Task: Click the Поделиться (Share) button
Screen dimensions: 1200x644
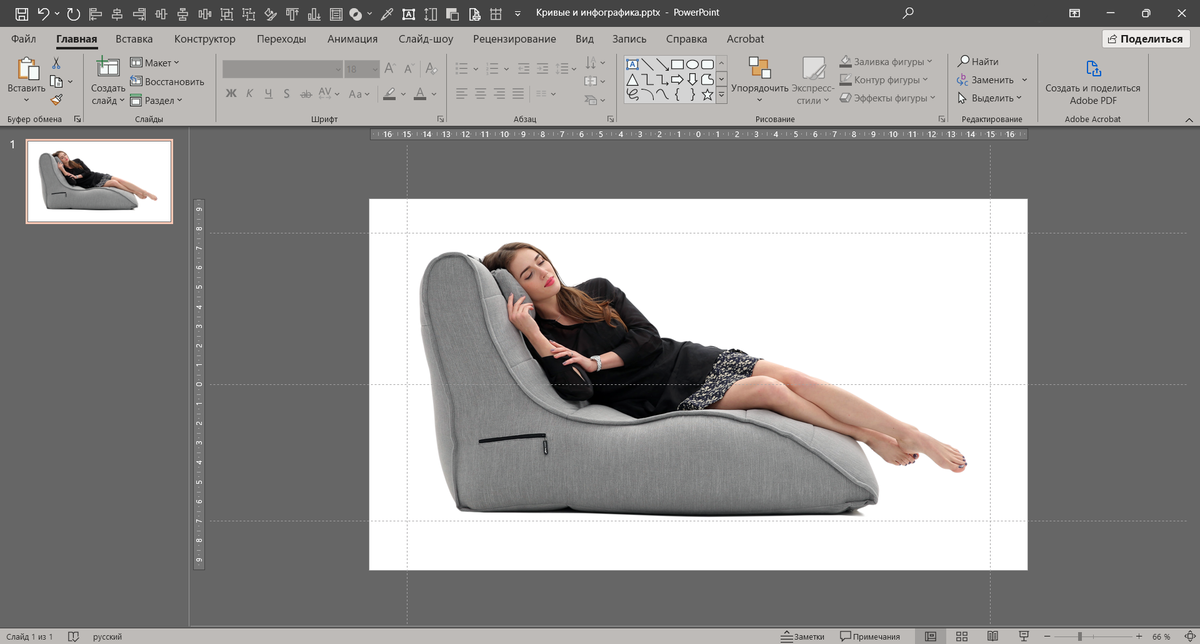Action: pyautogui.click(x=1144, y=38)
